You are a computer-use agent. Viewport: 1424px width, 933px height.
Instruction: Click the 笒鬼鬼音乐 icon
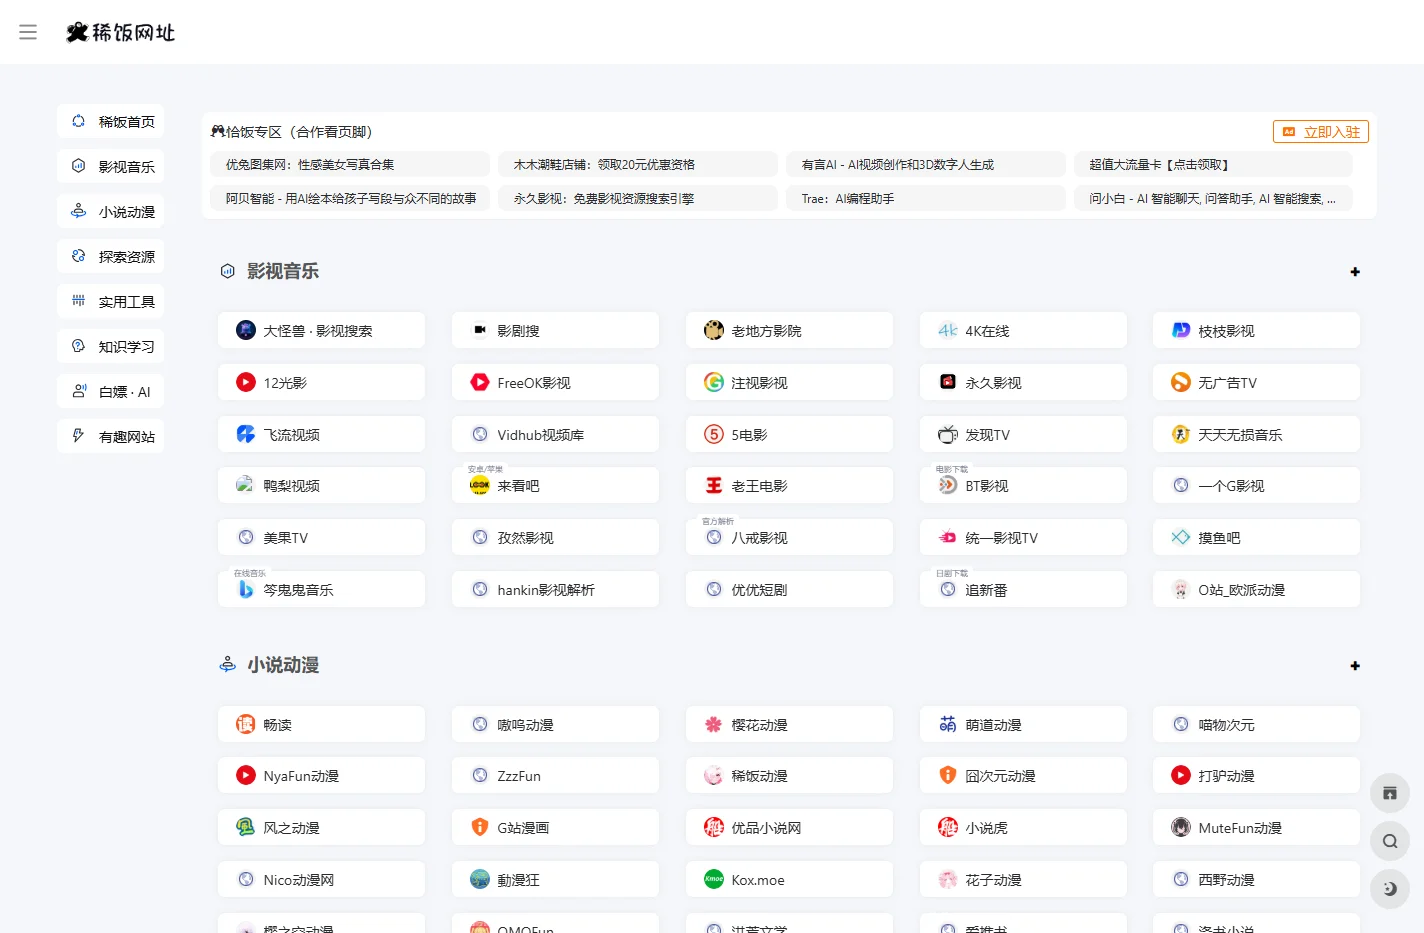click(x=246, y=589)
